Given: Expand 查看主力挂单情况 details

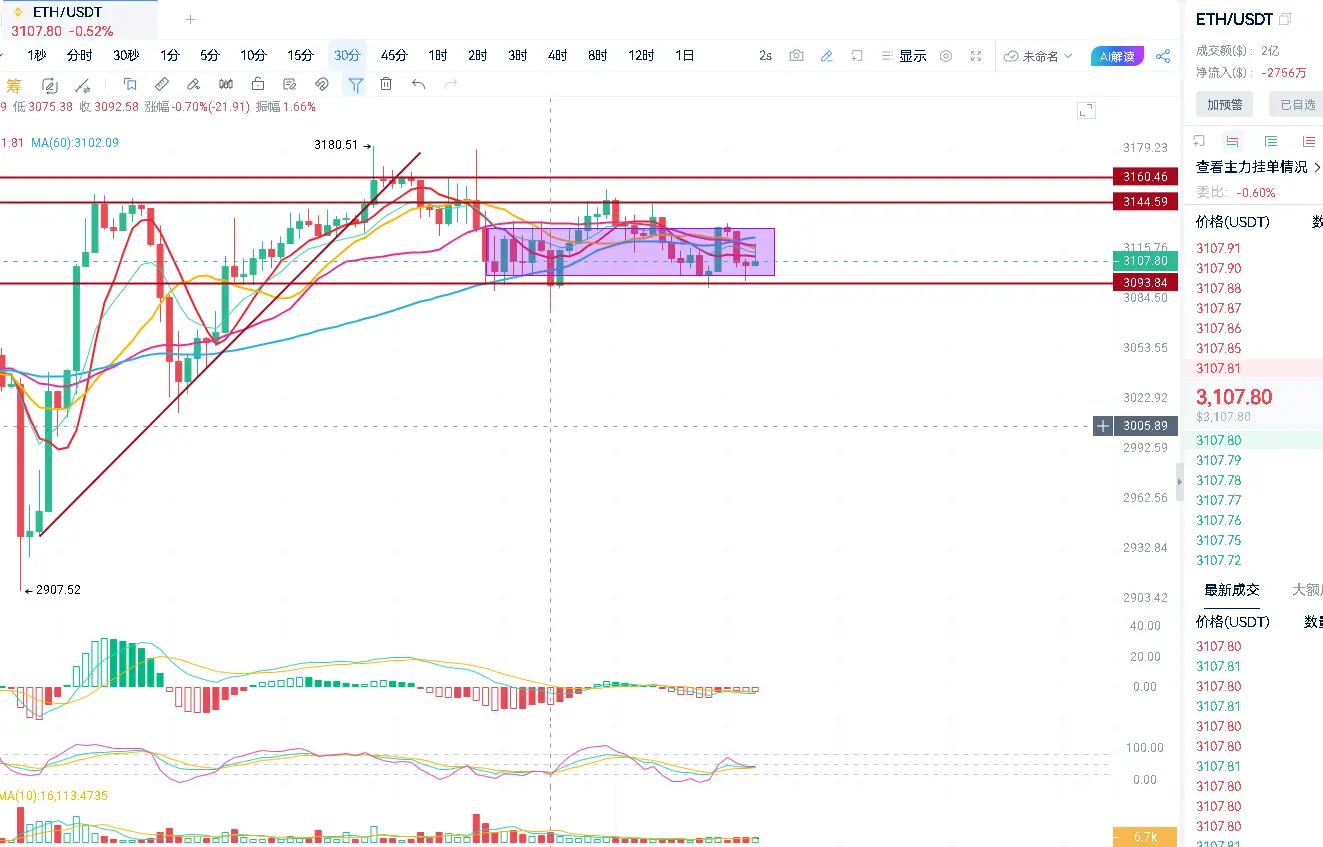Looking at the screenshot, I should [1259, 167].
